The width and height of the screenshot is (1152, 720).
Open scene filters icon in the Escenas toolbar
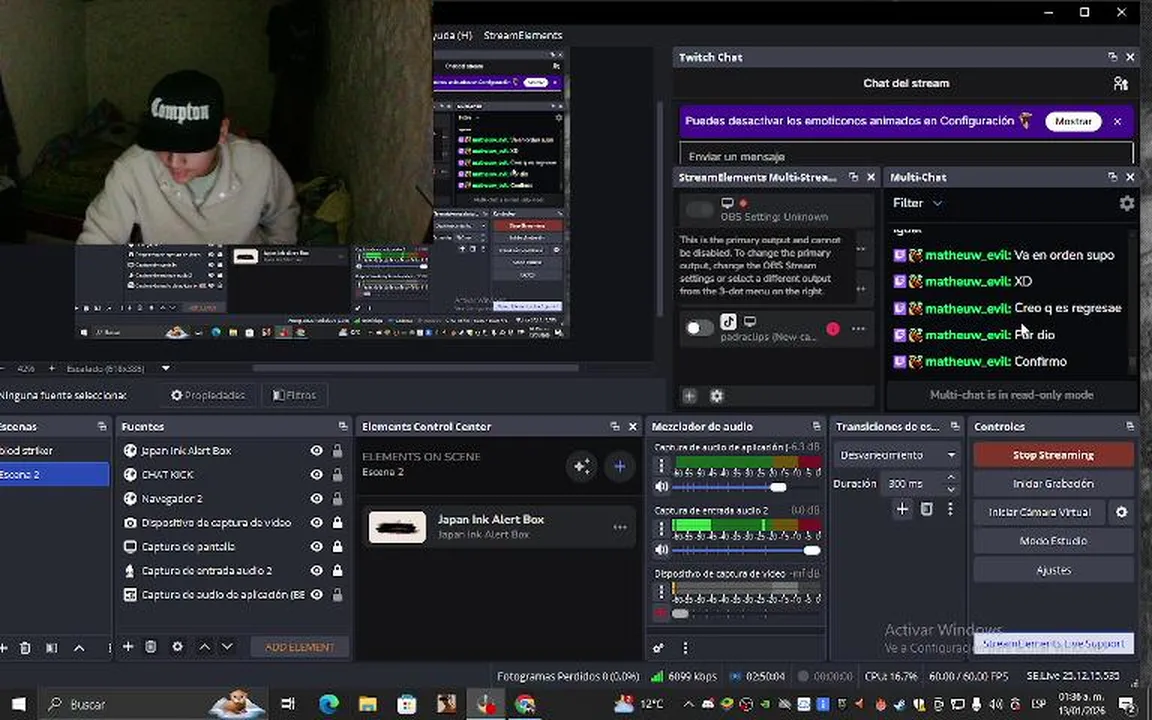click(51, 648)
